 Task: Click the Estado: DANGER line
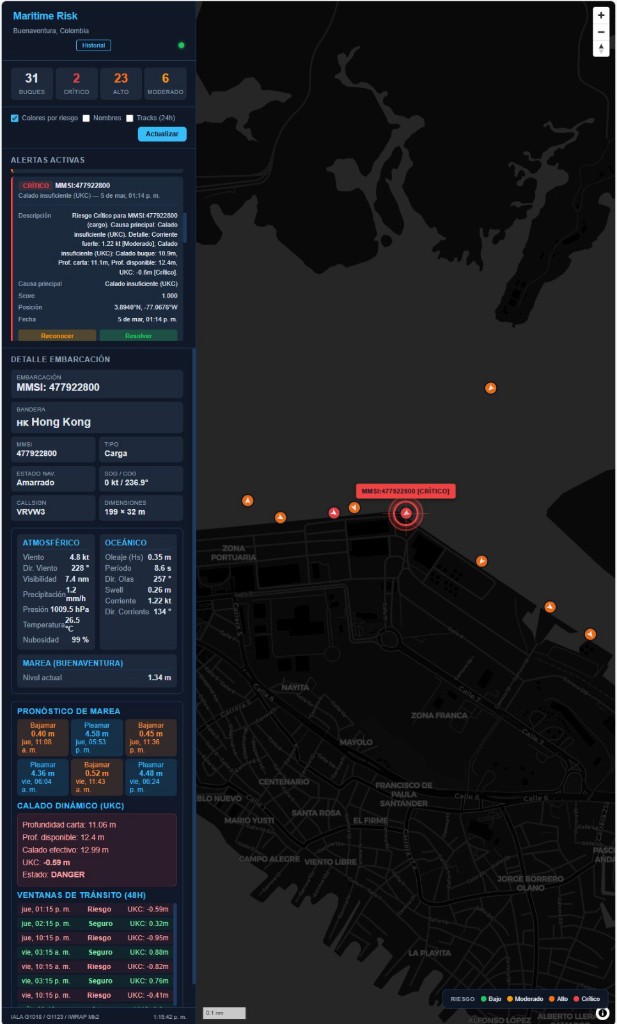click(54, 874)
